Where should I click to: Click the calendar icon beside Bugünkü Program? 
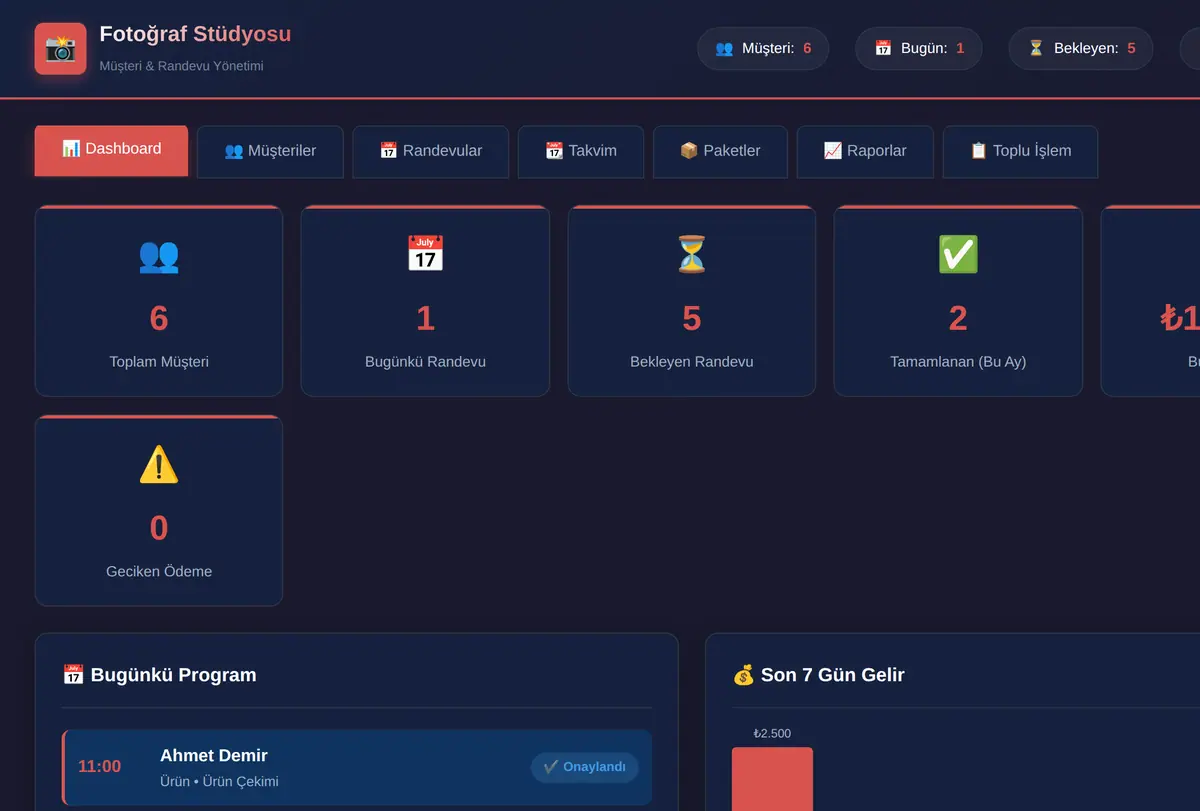pyautogui.click(x=73, y=675)
